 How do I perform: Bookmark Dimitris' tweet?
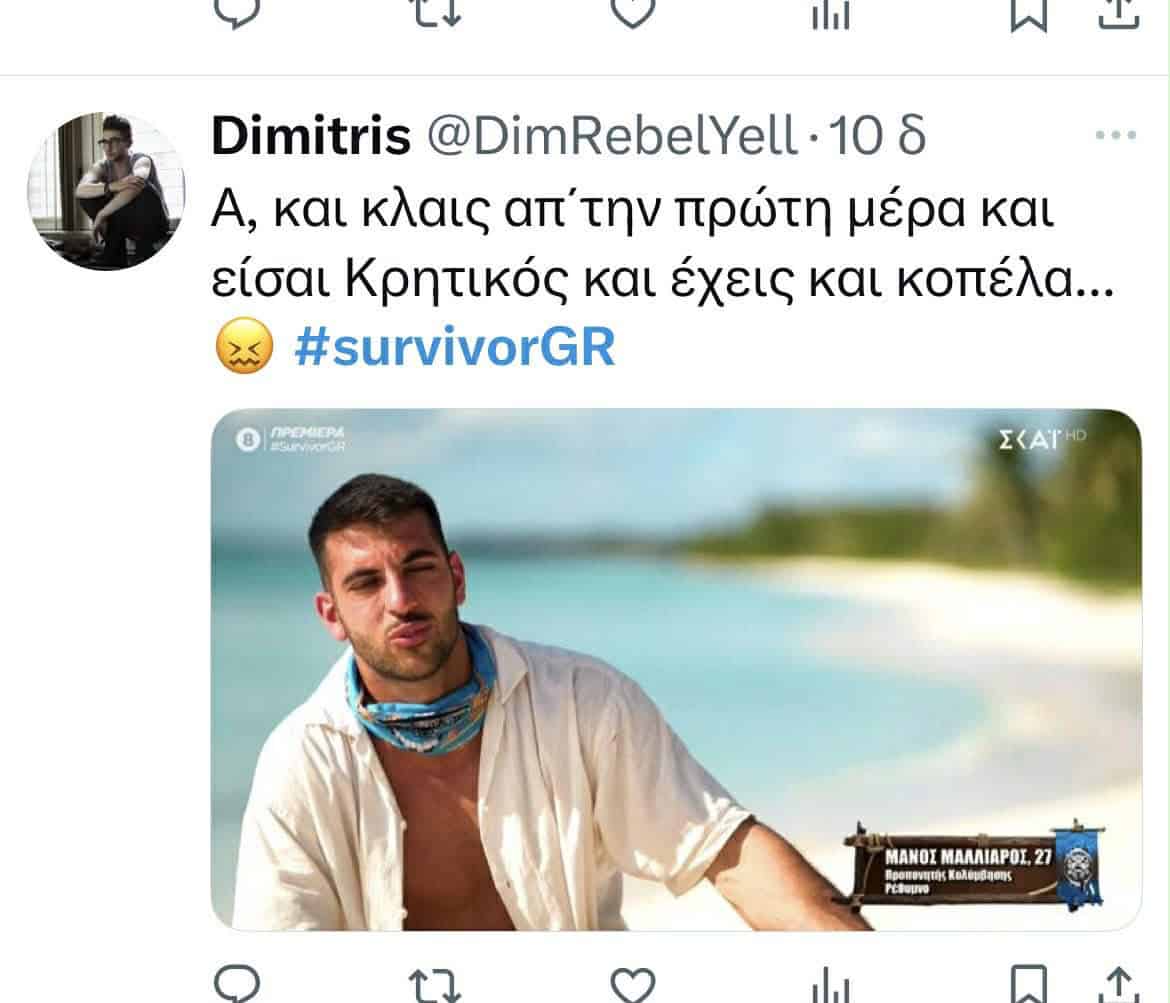(1028, 984)
